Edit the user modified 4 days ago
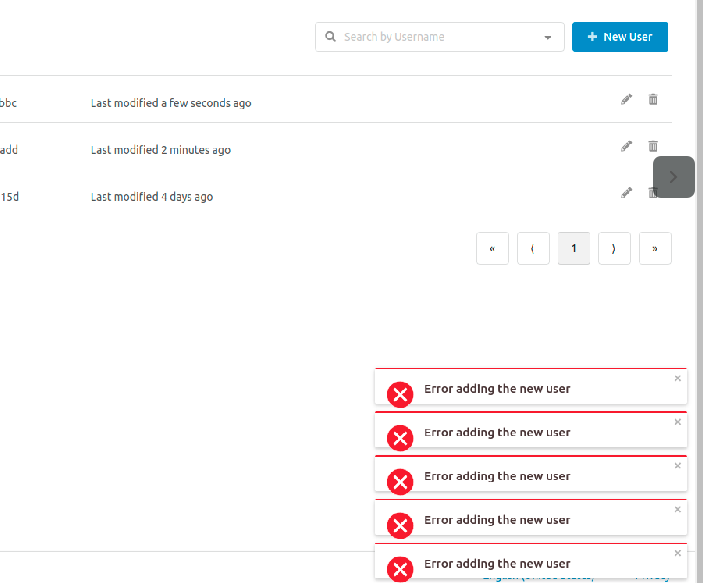The width and height of the screenshot is (703, 583). coord(626,193)
